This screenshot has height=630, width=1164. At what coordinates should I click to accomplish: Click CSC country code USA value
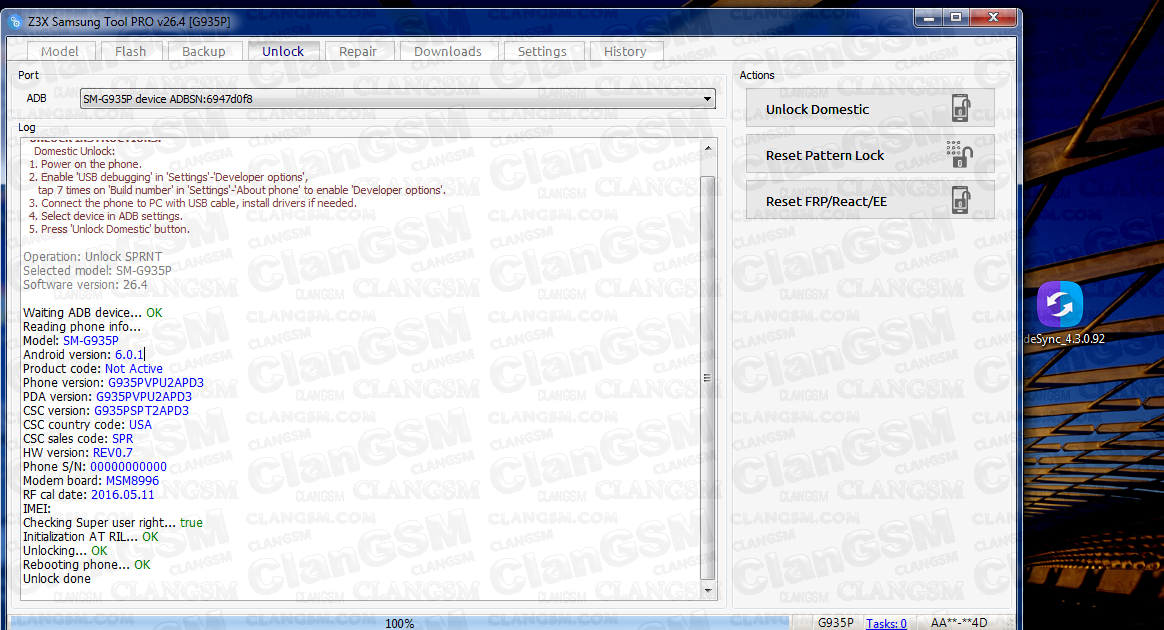(x=140, y=425)
